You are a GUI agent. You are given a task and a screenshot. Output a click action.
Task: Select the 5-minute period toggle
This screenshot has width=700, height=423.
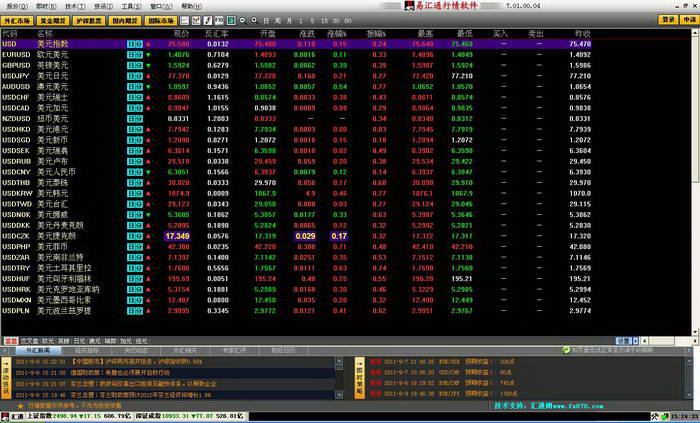[x=312, y=21]
